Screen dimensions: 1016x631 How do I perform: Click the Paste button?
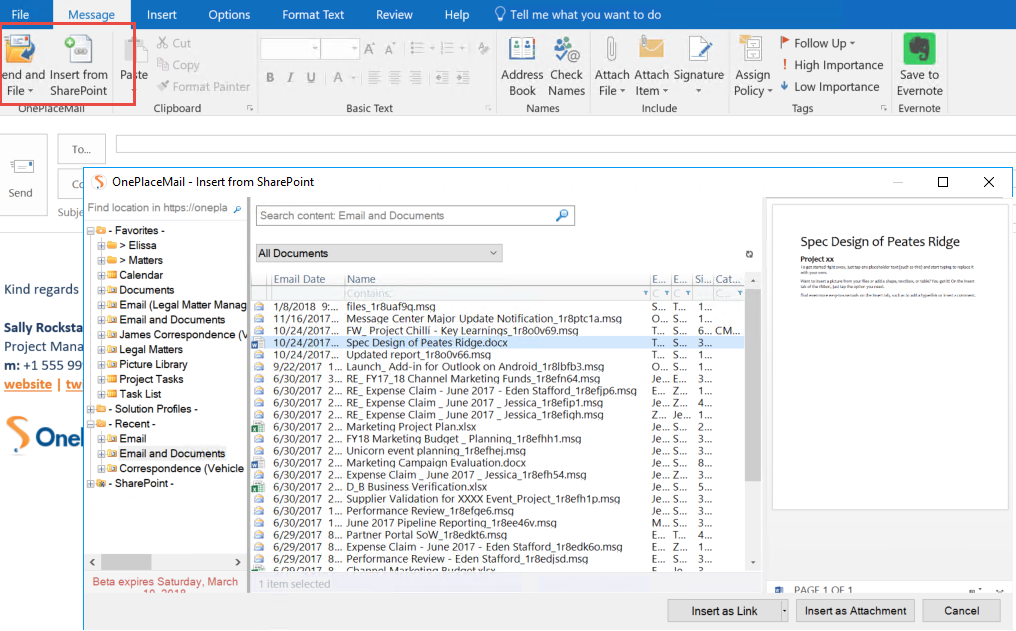pyautogui.click(x=134, y=67)
